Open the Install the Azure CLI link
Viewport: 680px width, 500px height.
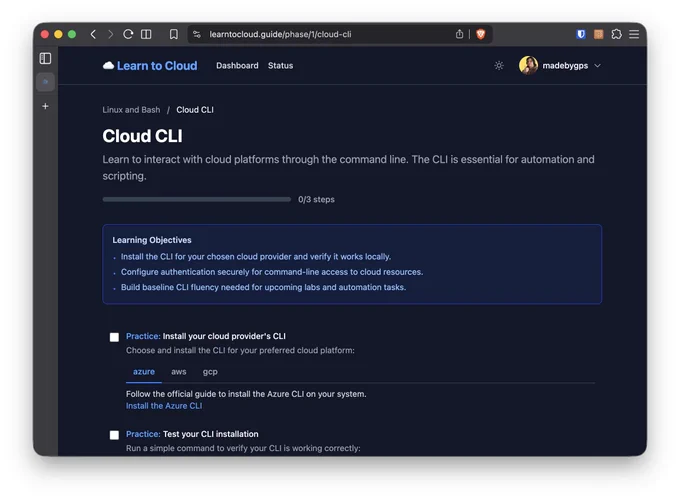tap(164, 406)
